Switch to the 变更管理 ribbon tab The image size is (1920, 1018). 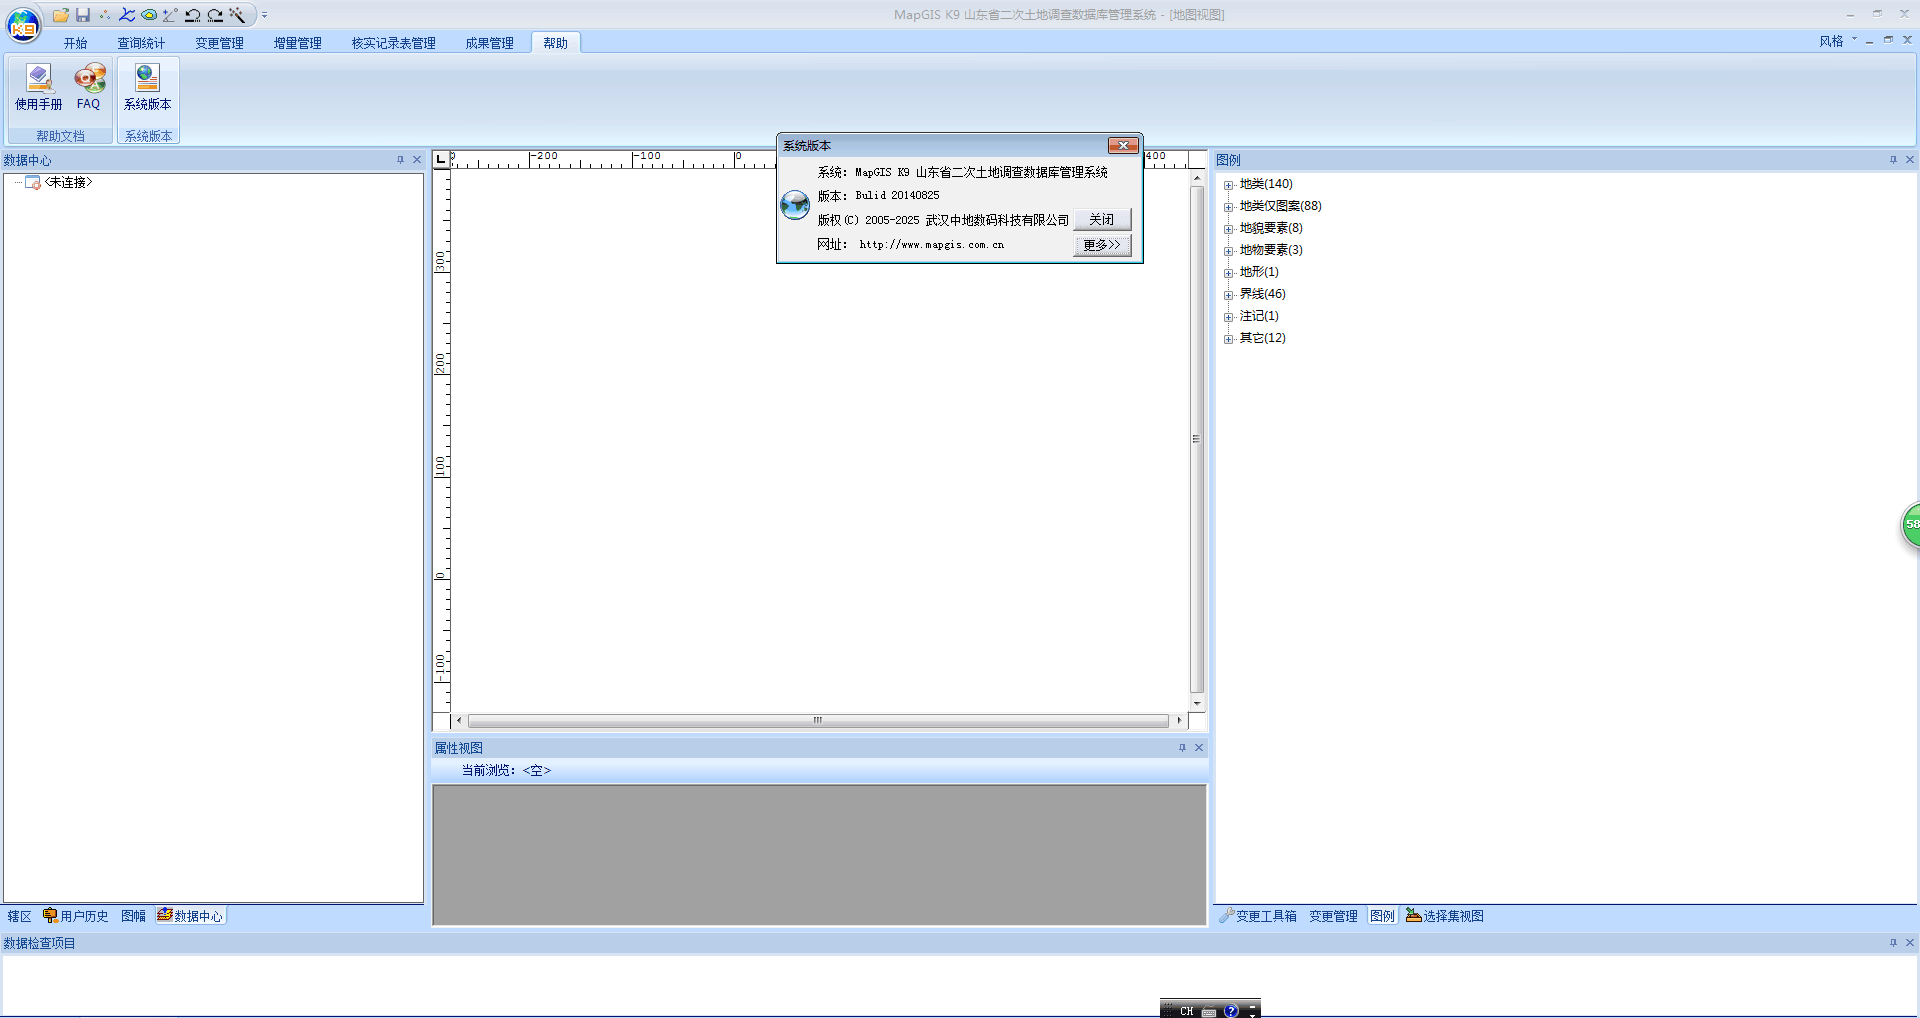click(x=219, y=43)
